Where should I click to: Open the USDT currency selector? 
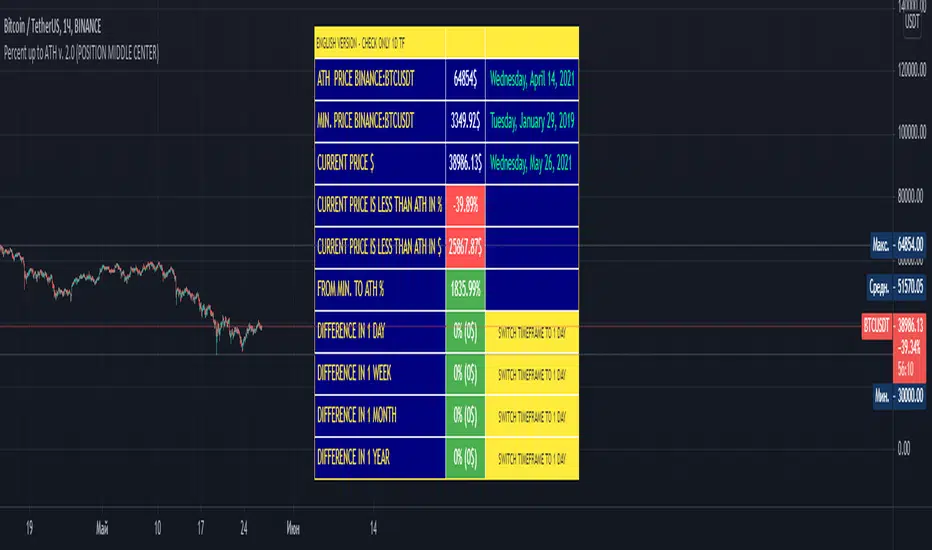[x=912, y=22]
